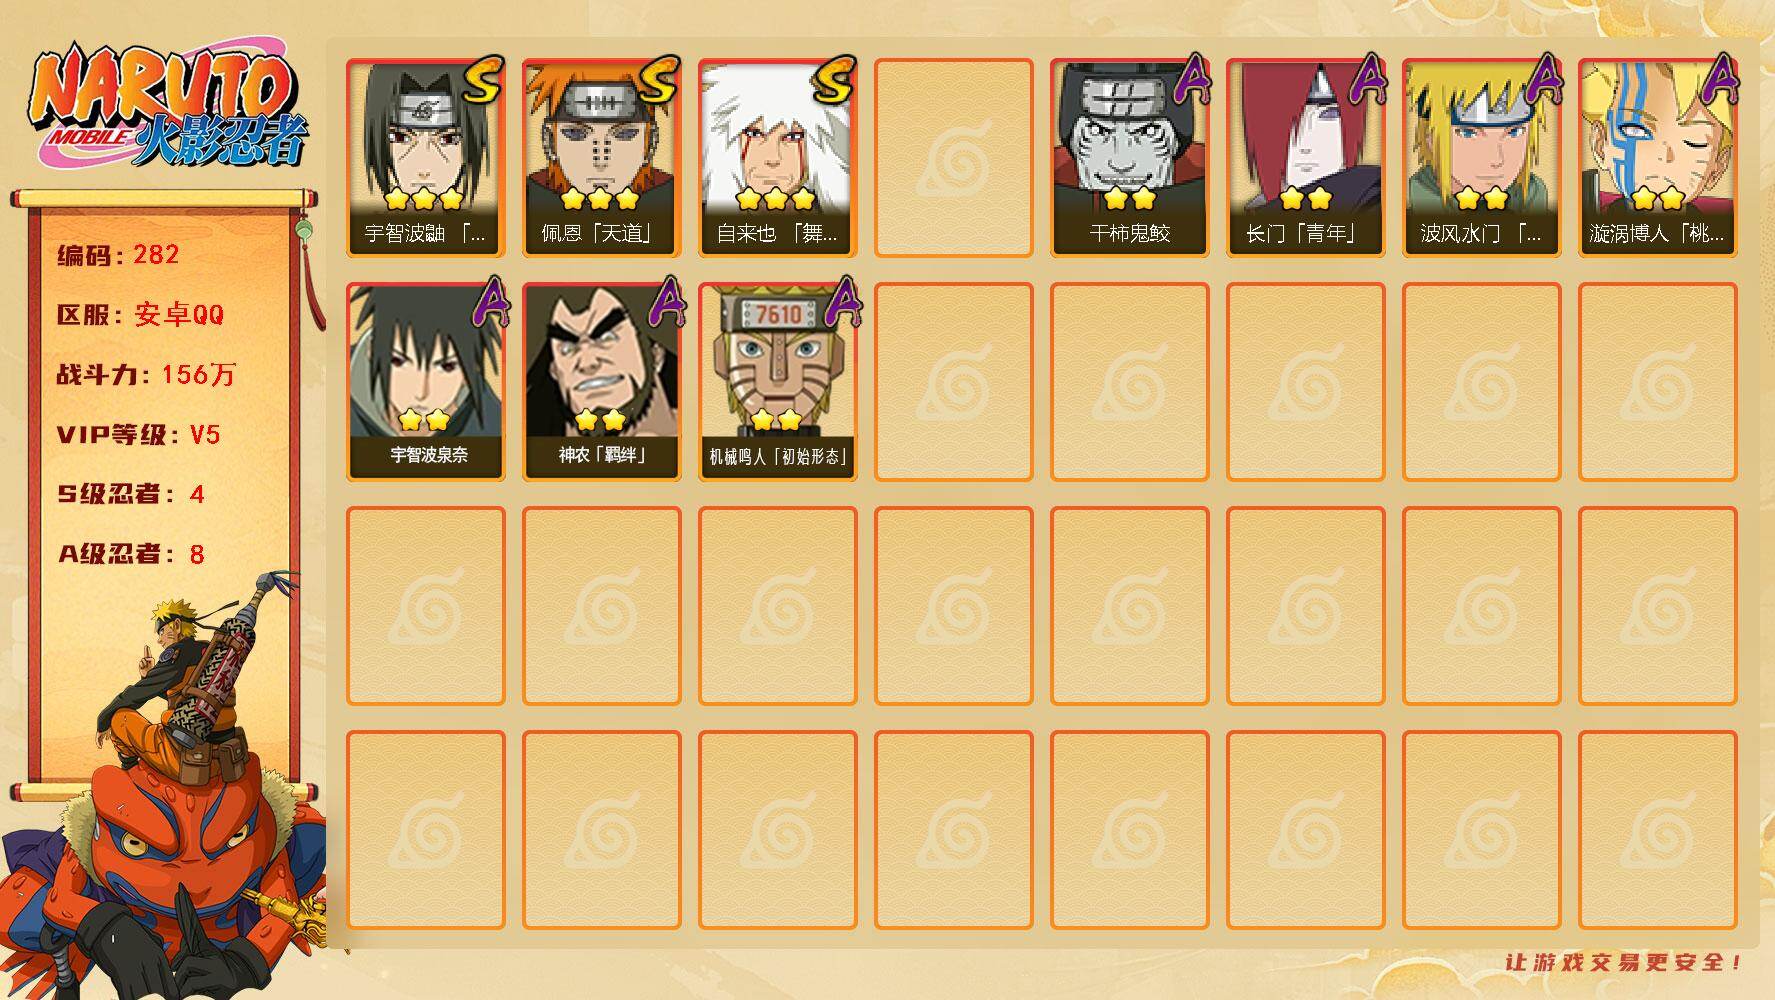This screenshot has height=1000, width=1775.
Task: Select the 漩涡博人 ninja card
Action: (x=1658, y=158)
